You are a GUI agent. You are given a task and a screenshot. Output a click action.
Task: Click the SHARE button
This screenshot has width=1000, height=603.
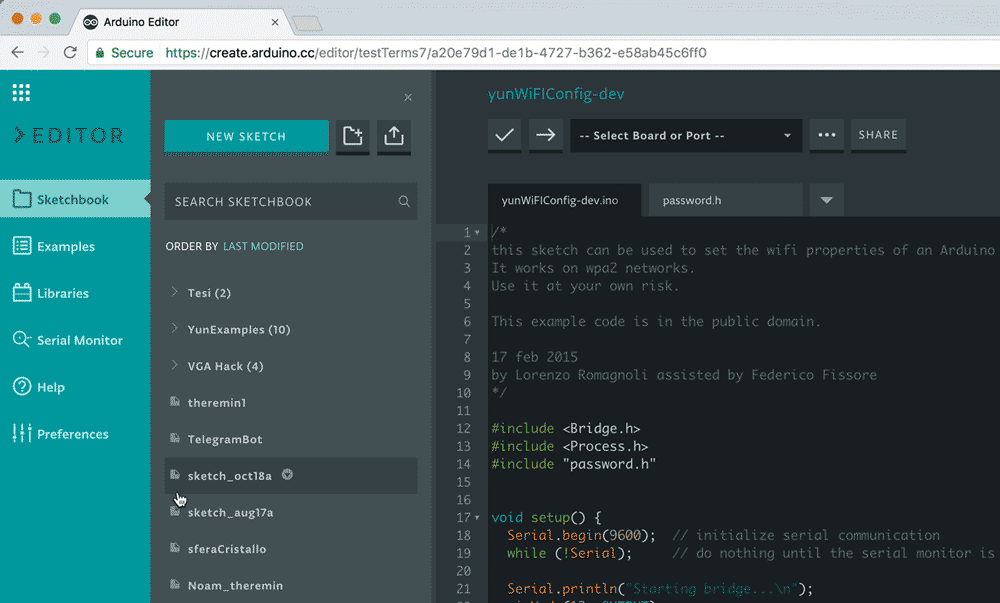coord(878,135)
